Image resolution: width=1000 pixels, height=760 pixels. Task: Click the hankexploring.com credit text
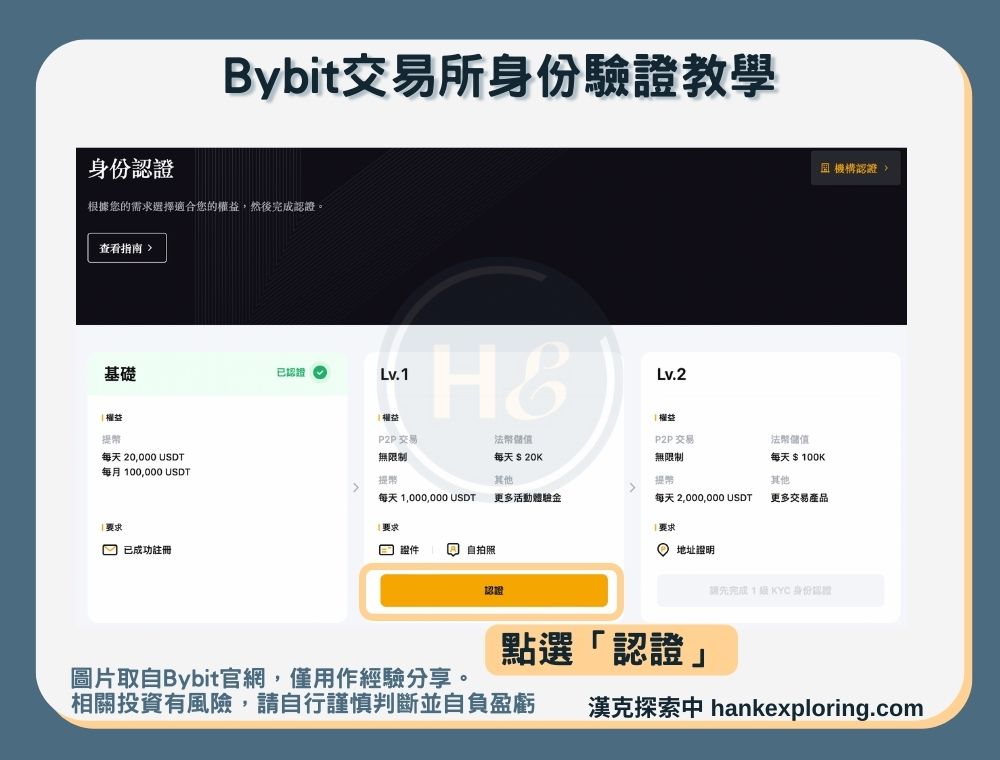tap(816, 708)
